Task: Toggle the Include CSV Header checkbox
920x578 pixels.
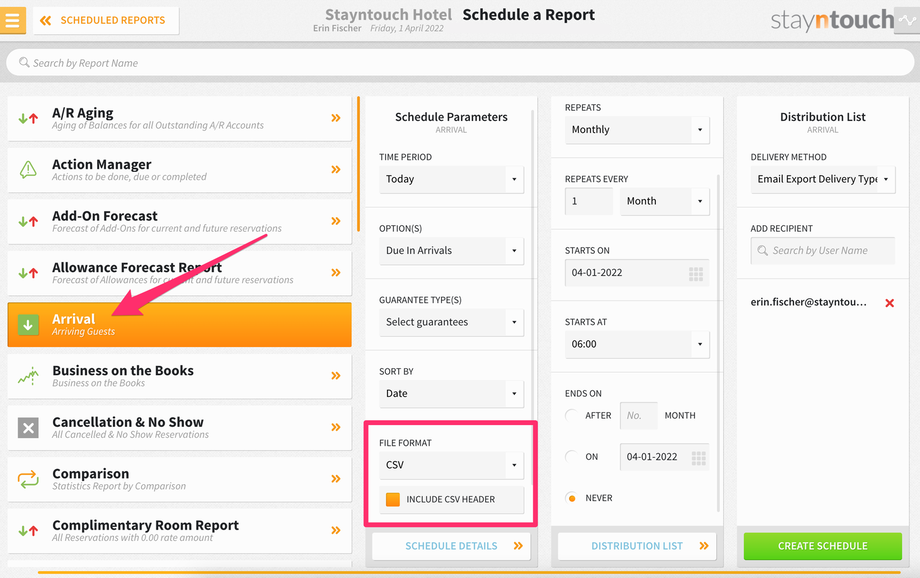Action: pyautogui.click(x=393, y=499)
